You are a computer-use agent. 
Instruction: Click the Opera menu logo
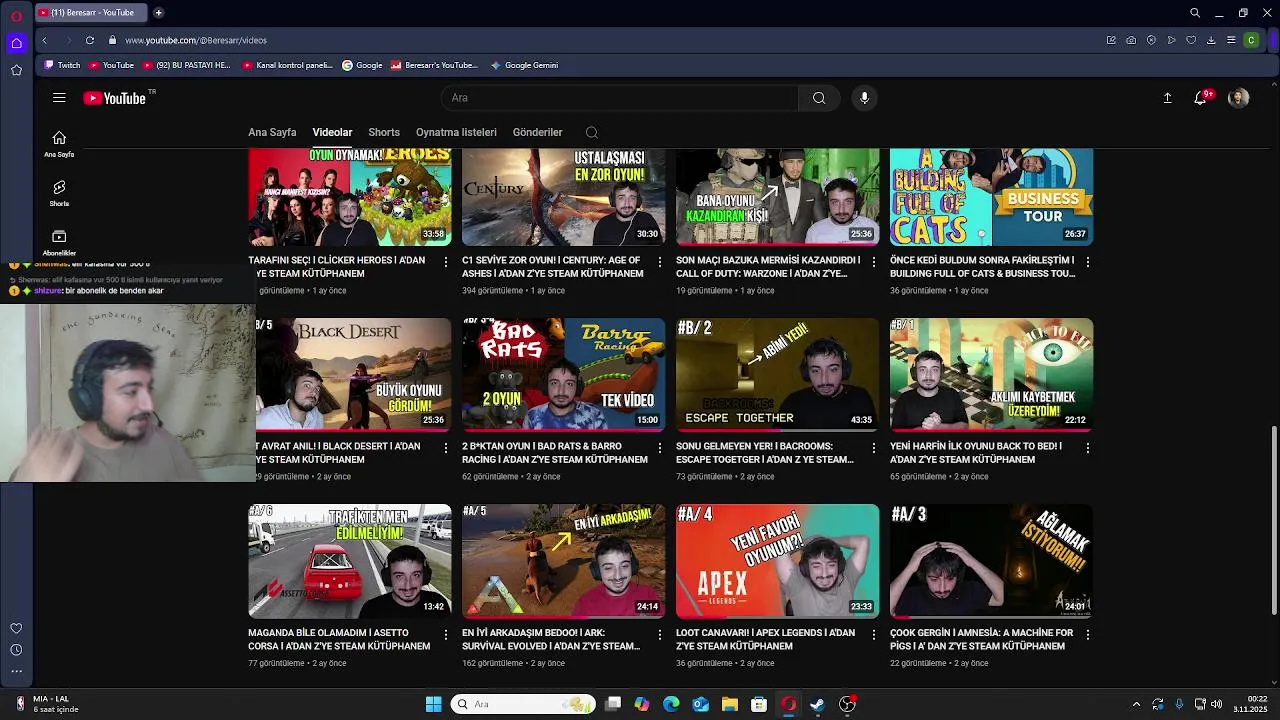17,14
